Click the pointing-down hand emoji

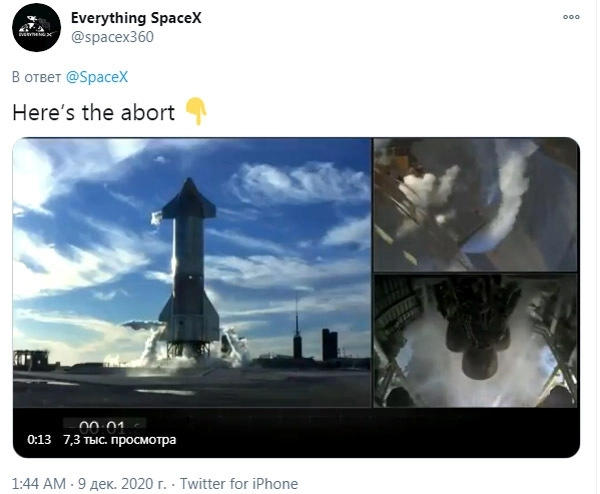(196, 111)
